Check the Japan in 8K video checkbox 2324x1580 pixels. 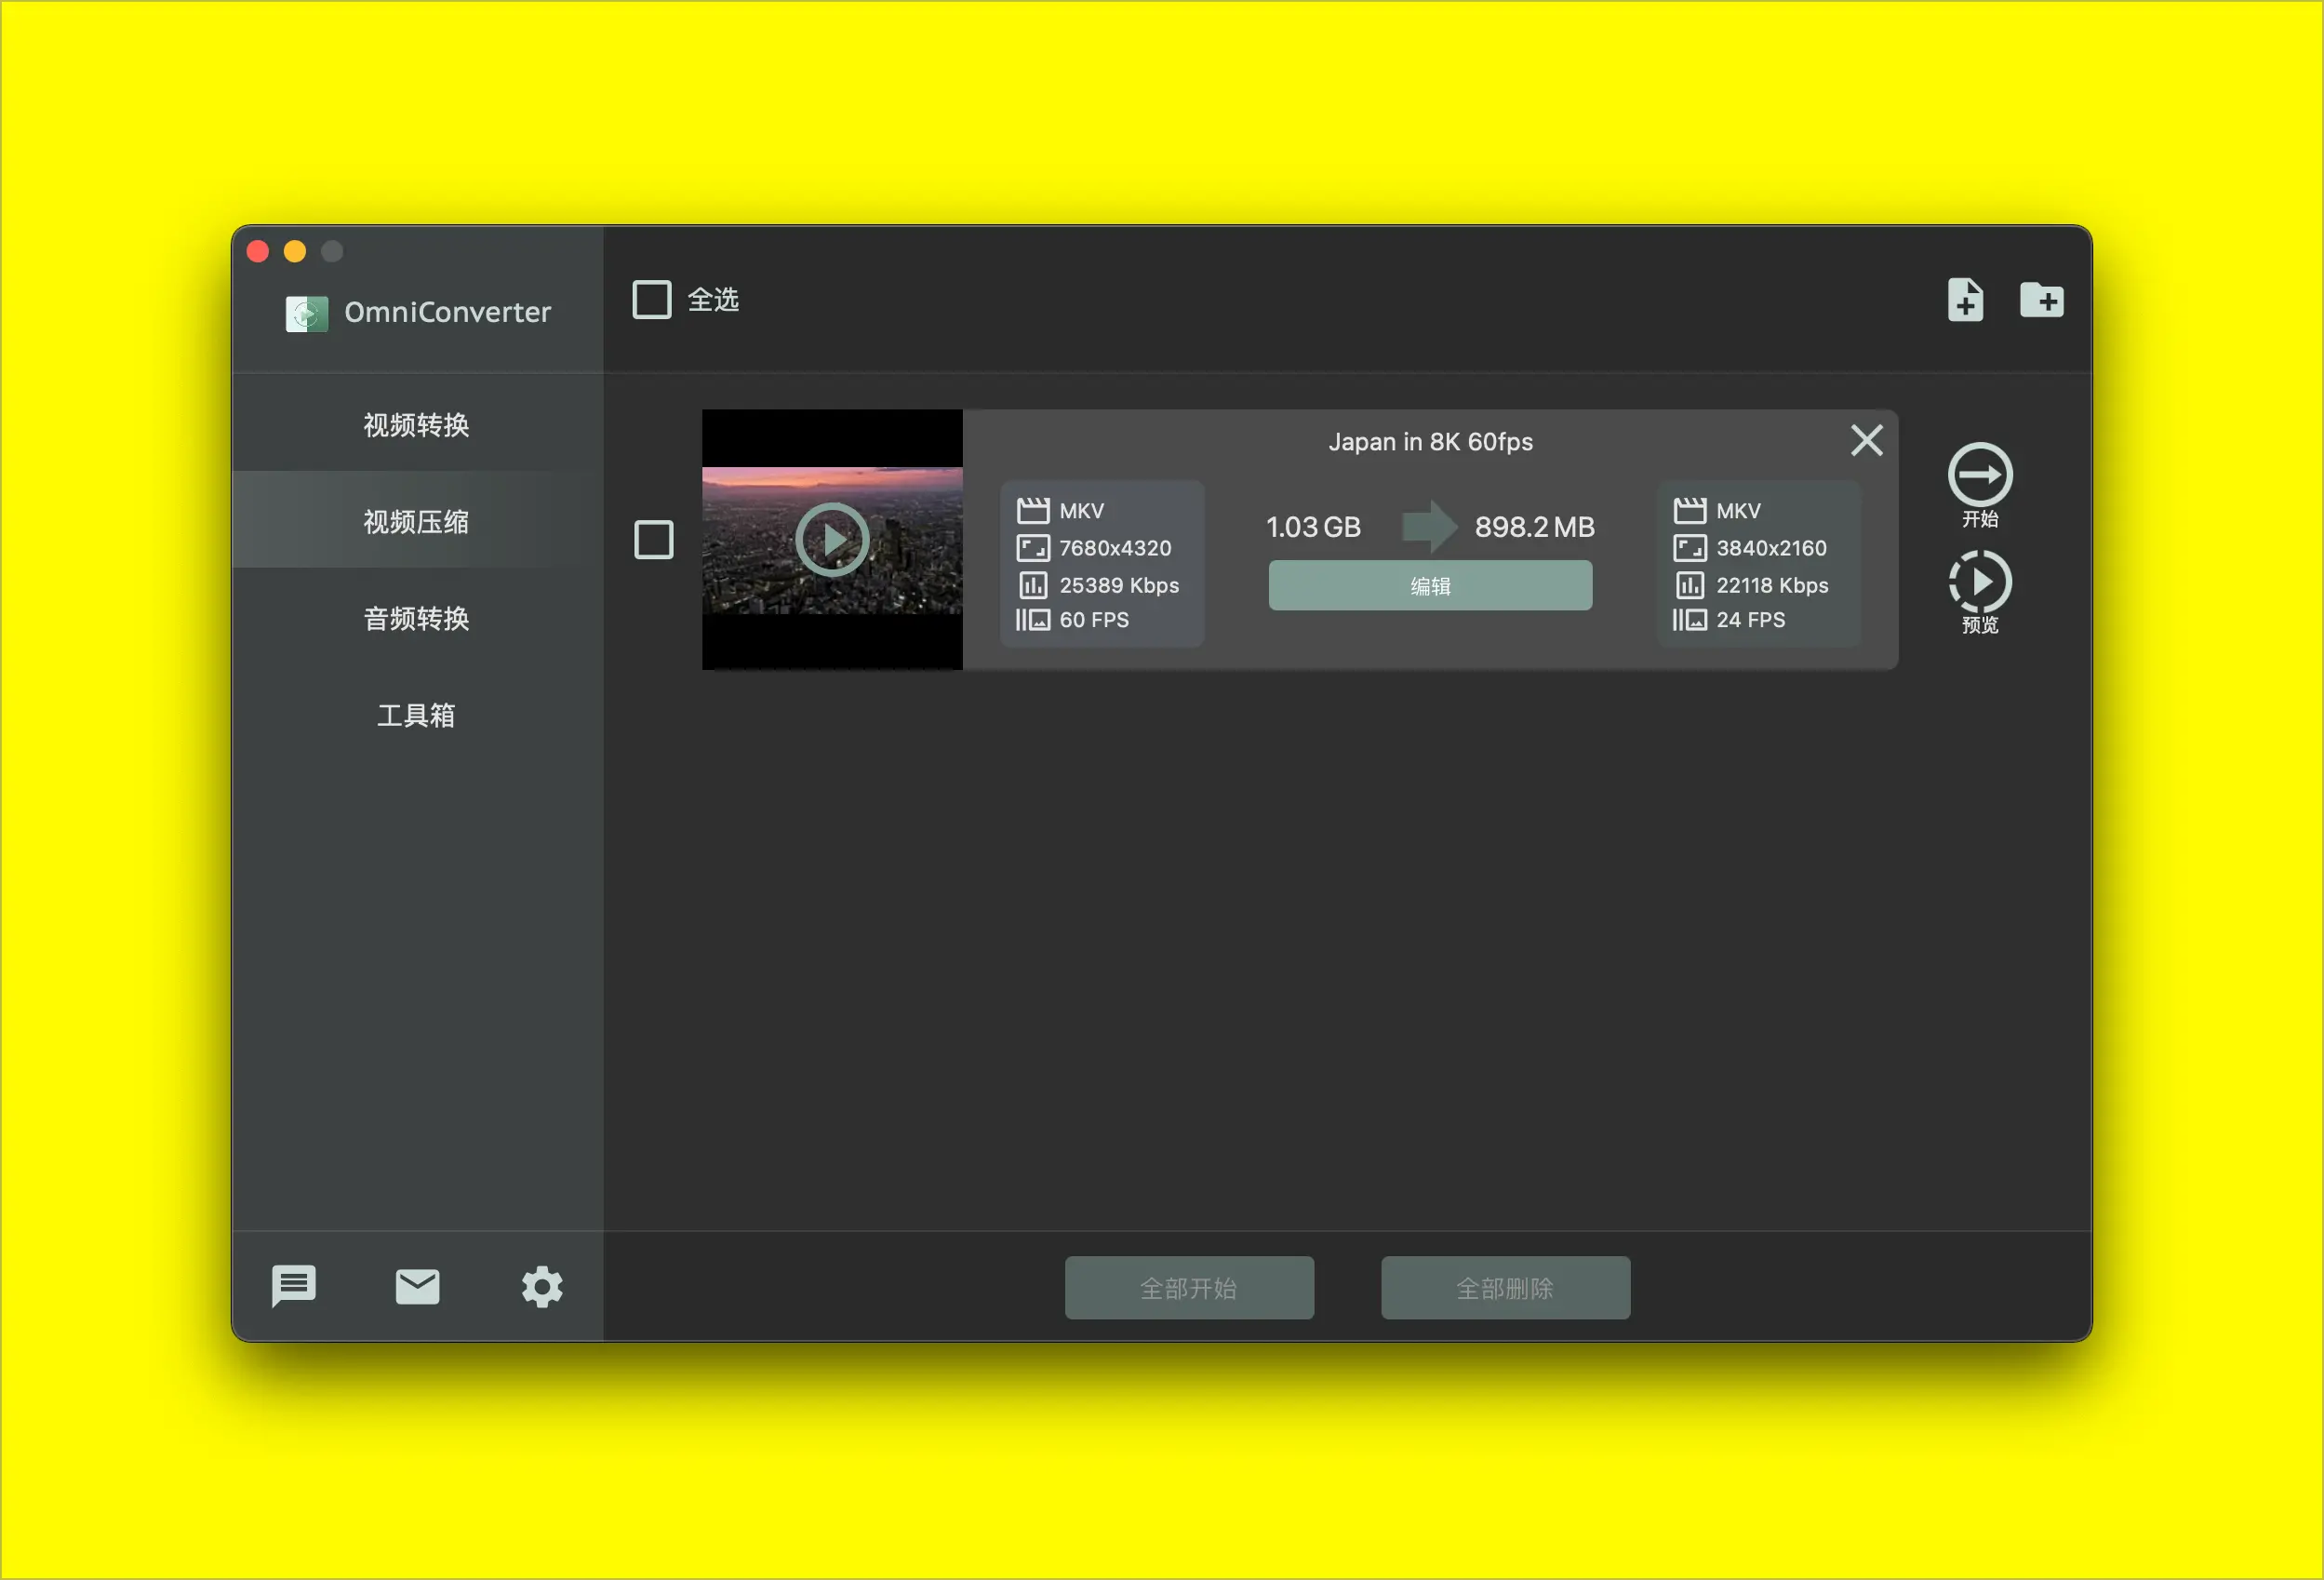[654, 540]
